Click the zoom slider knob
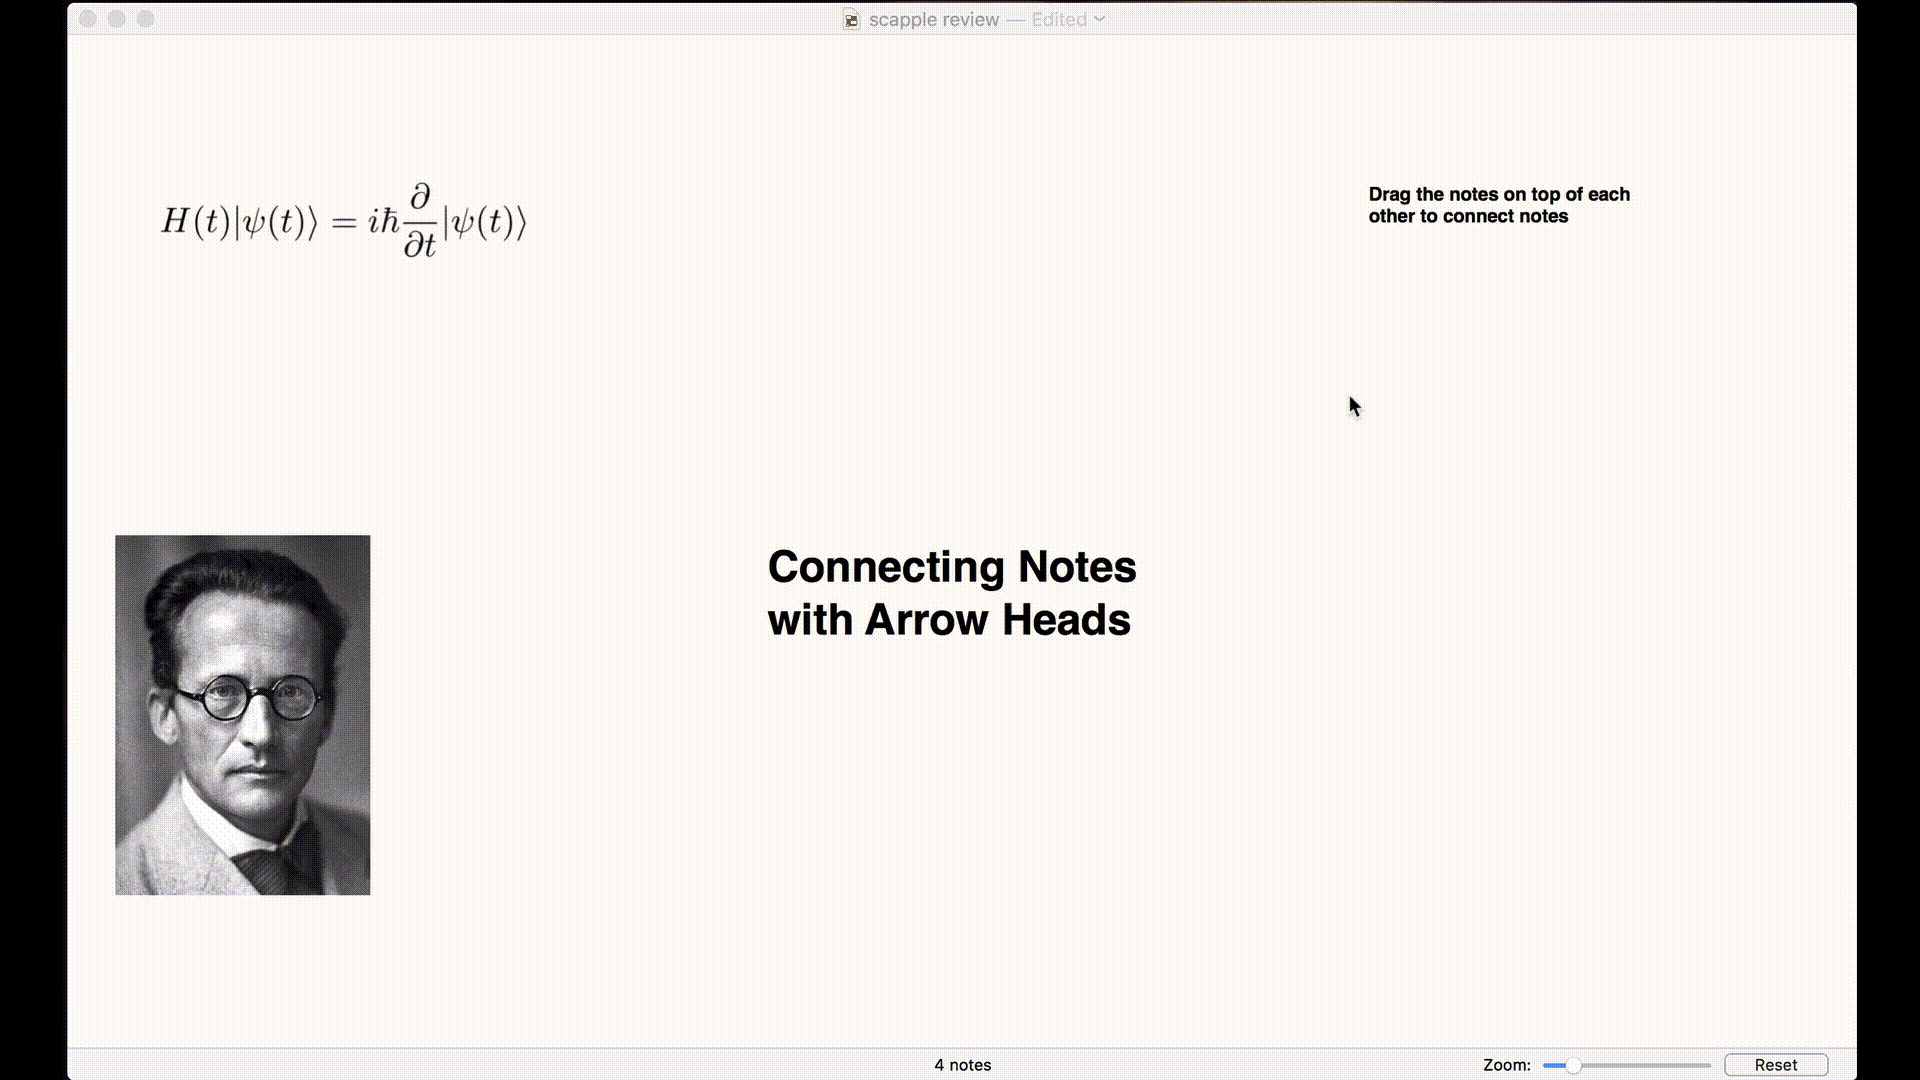Image resolution: width=1920 pixels, height=1080 pixels. (x=1573, y=1065)
